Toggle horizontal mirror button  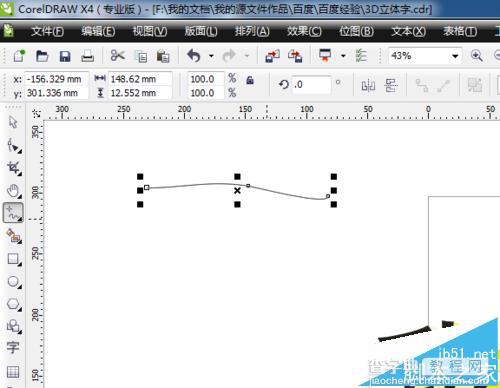(x=368, y=86)
